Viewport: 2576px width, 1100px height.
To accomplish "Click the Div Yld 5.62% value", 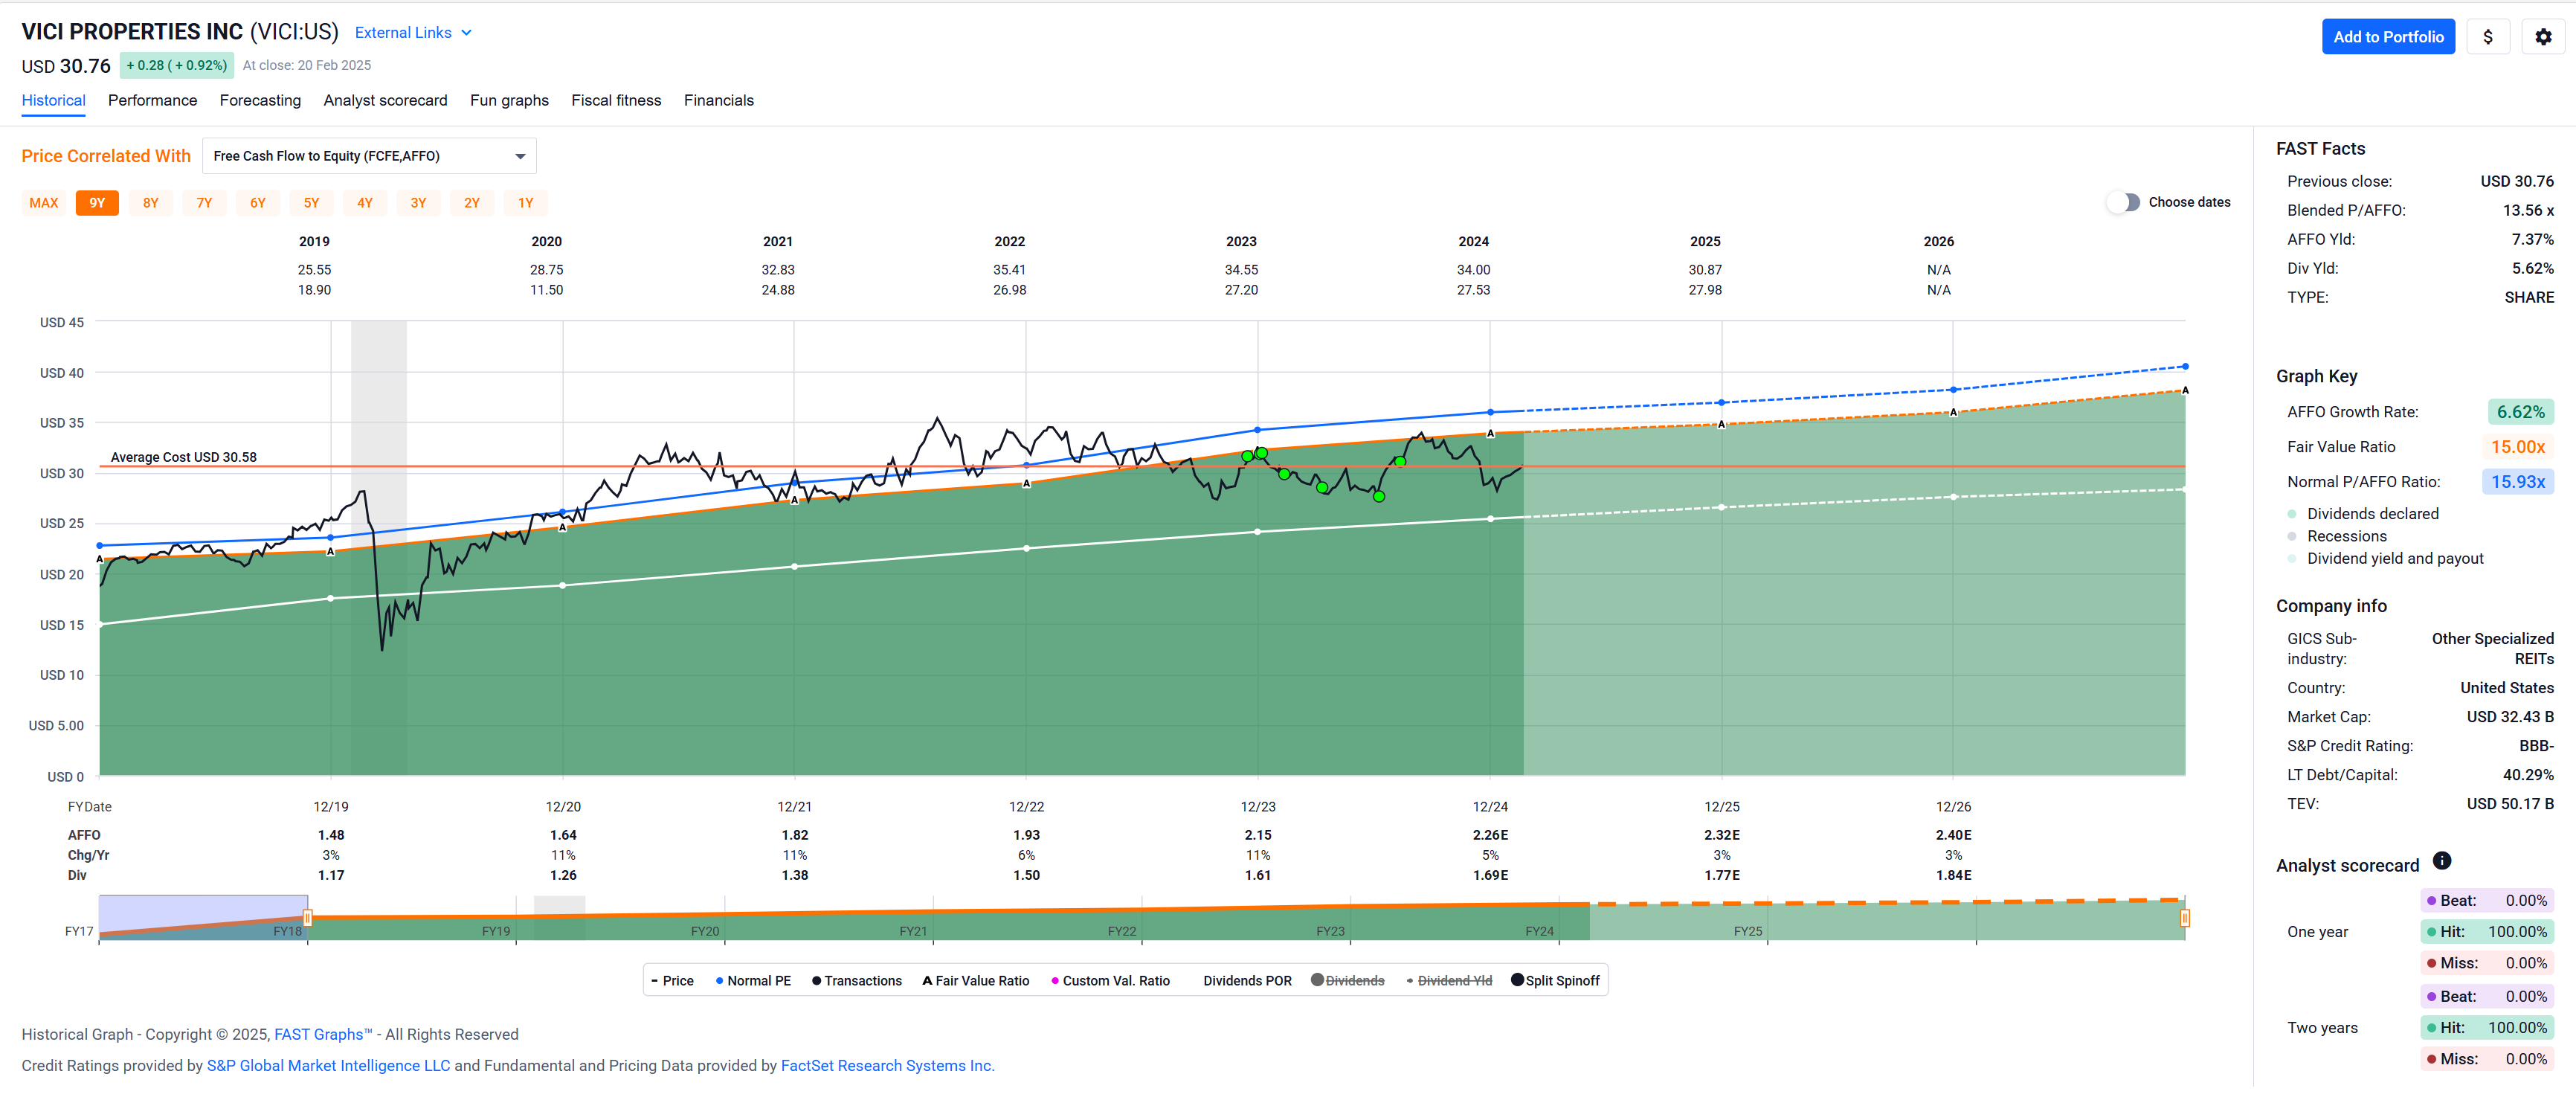I will [2532, 268].
